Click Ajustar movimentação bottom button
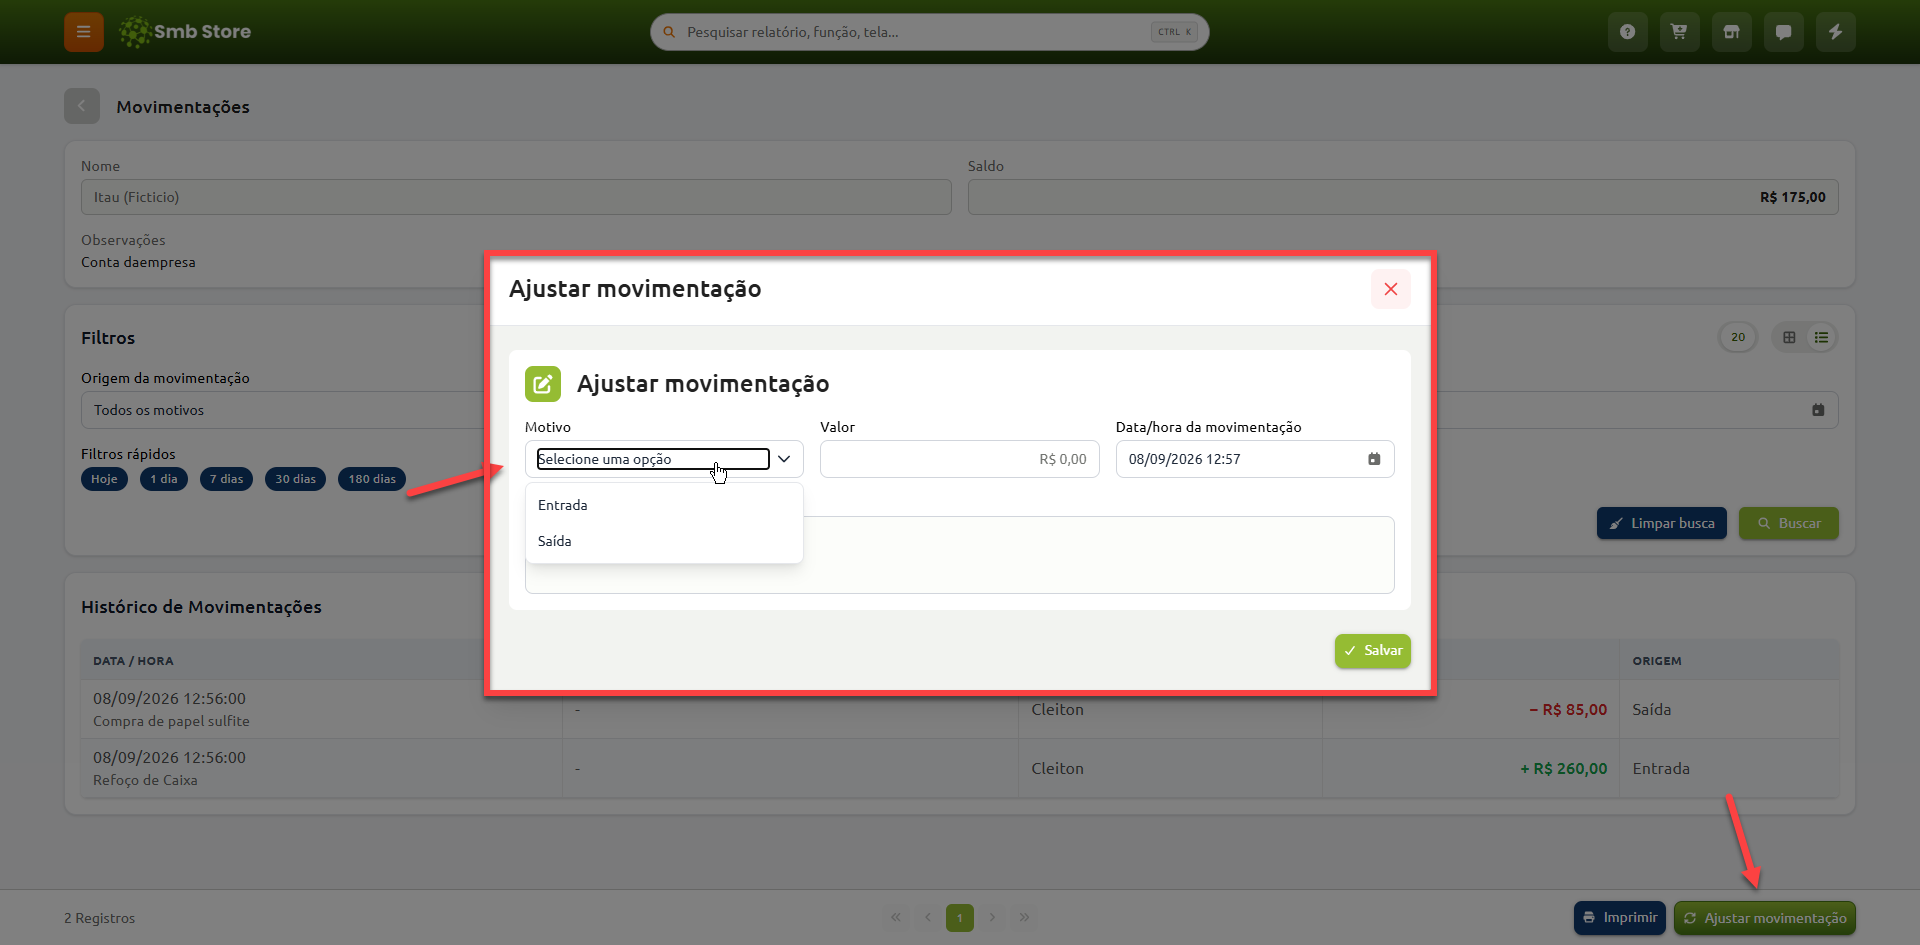 tap(1765, 918)
